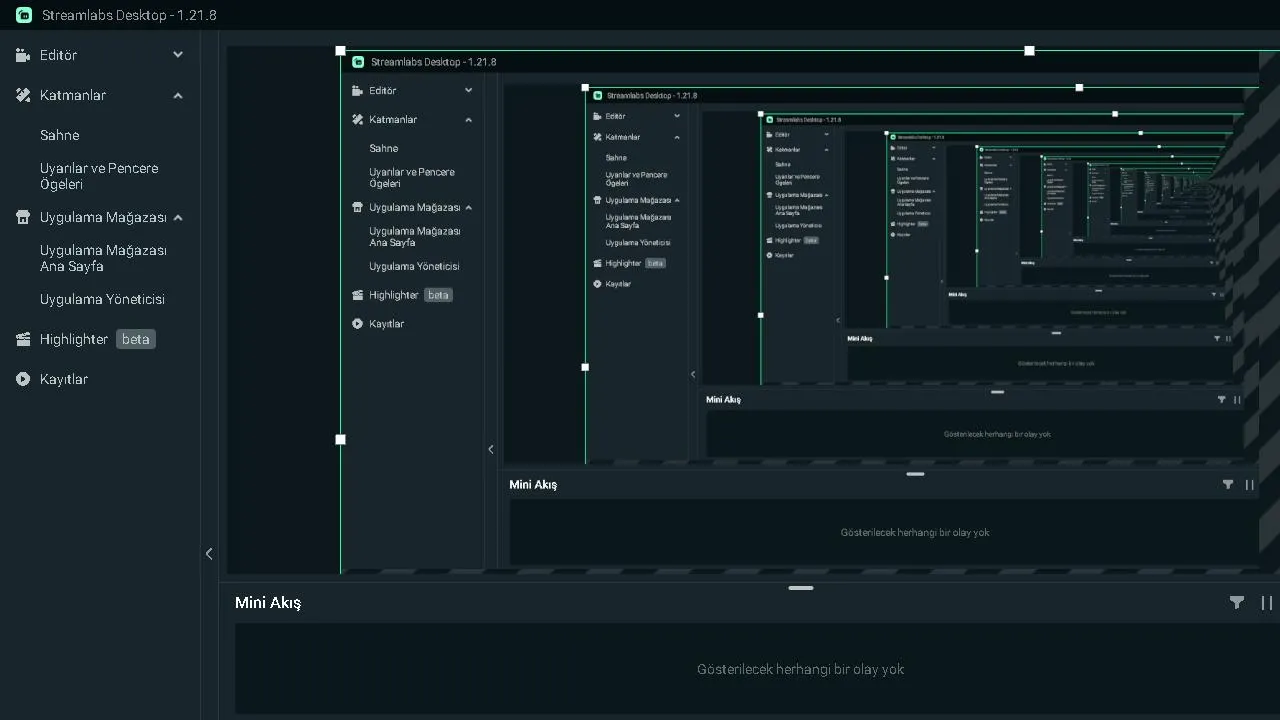Filter events in the bottom Mini Akış panel

[1237, 602]
